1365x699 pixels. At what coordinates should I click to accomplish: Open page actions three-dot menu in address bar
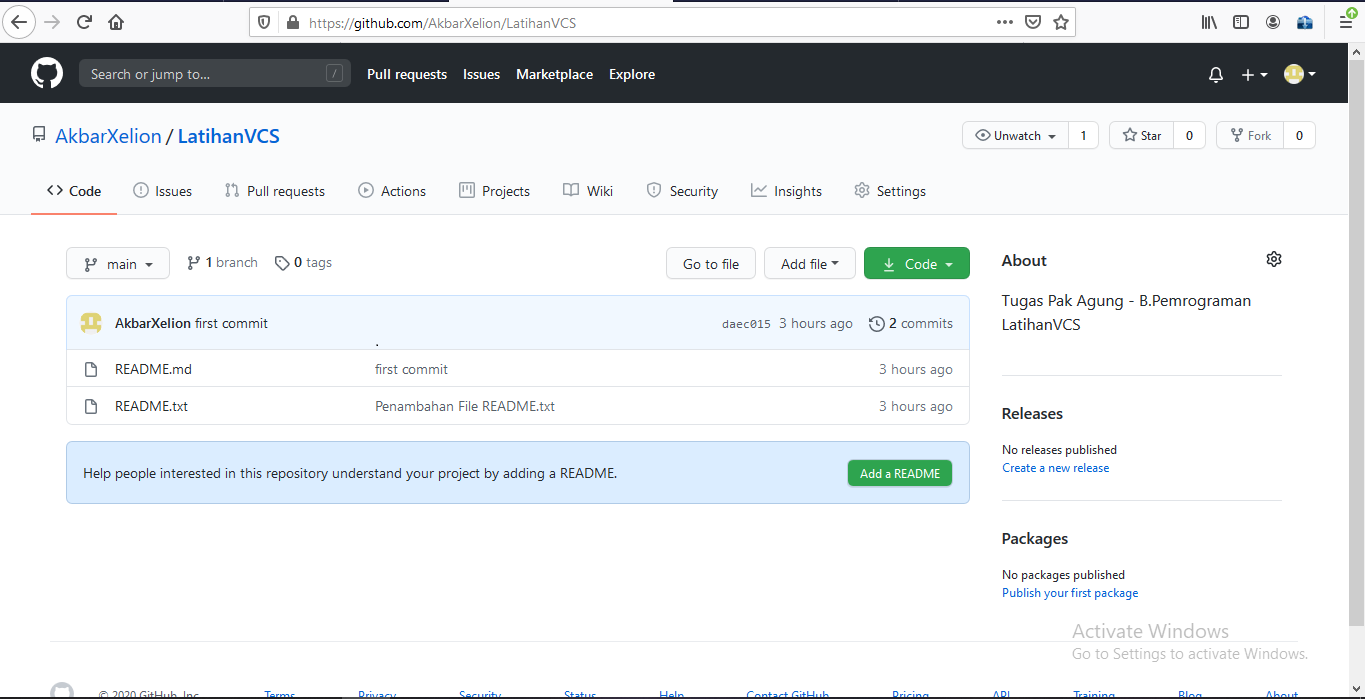pos(1005,22)
